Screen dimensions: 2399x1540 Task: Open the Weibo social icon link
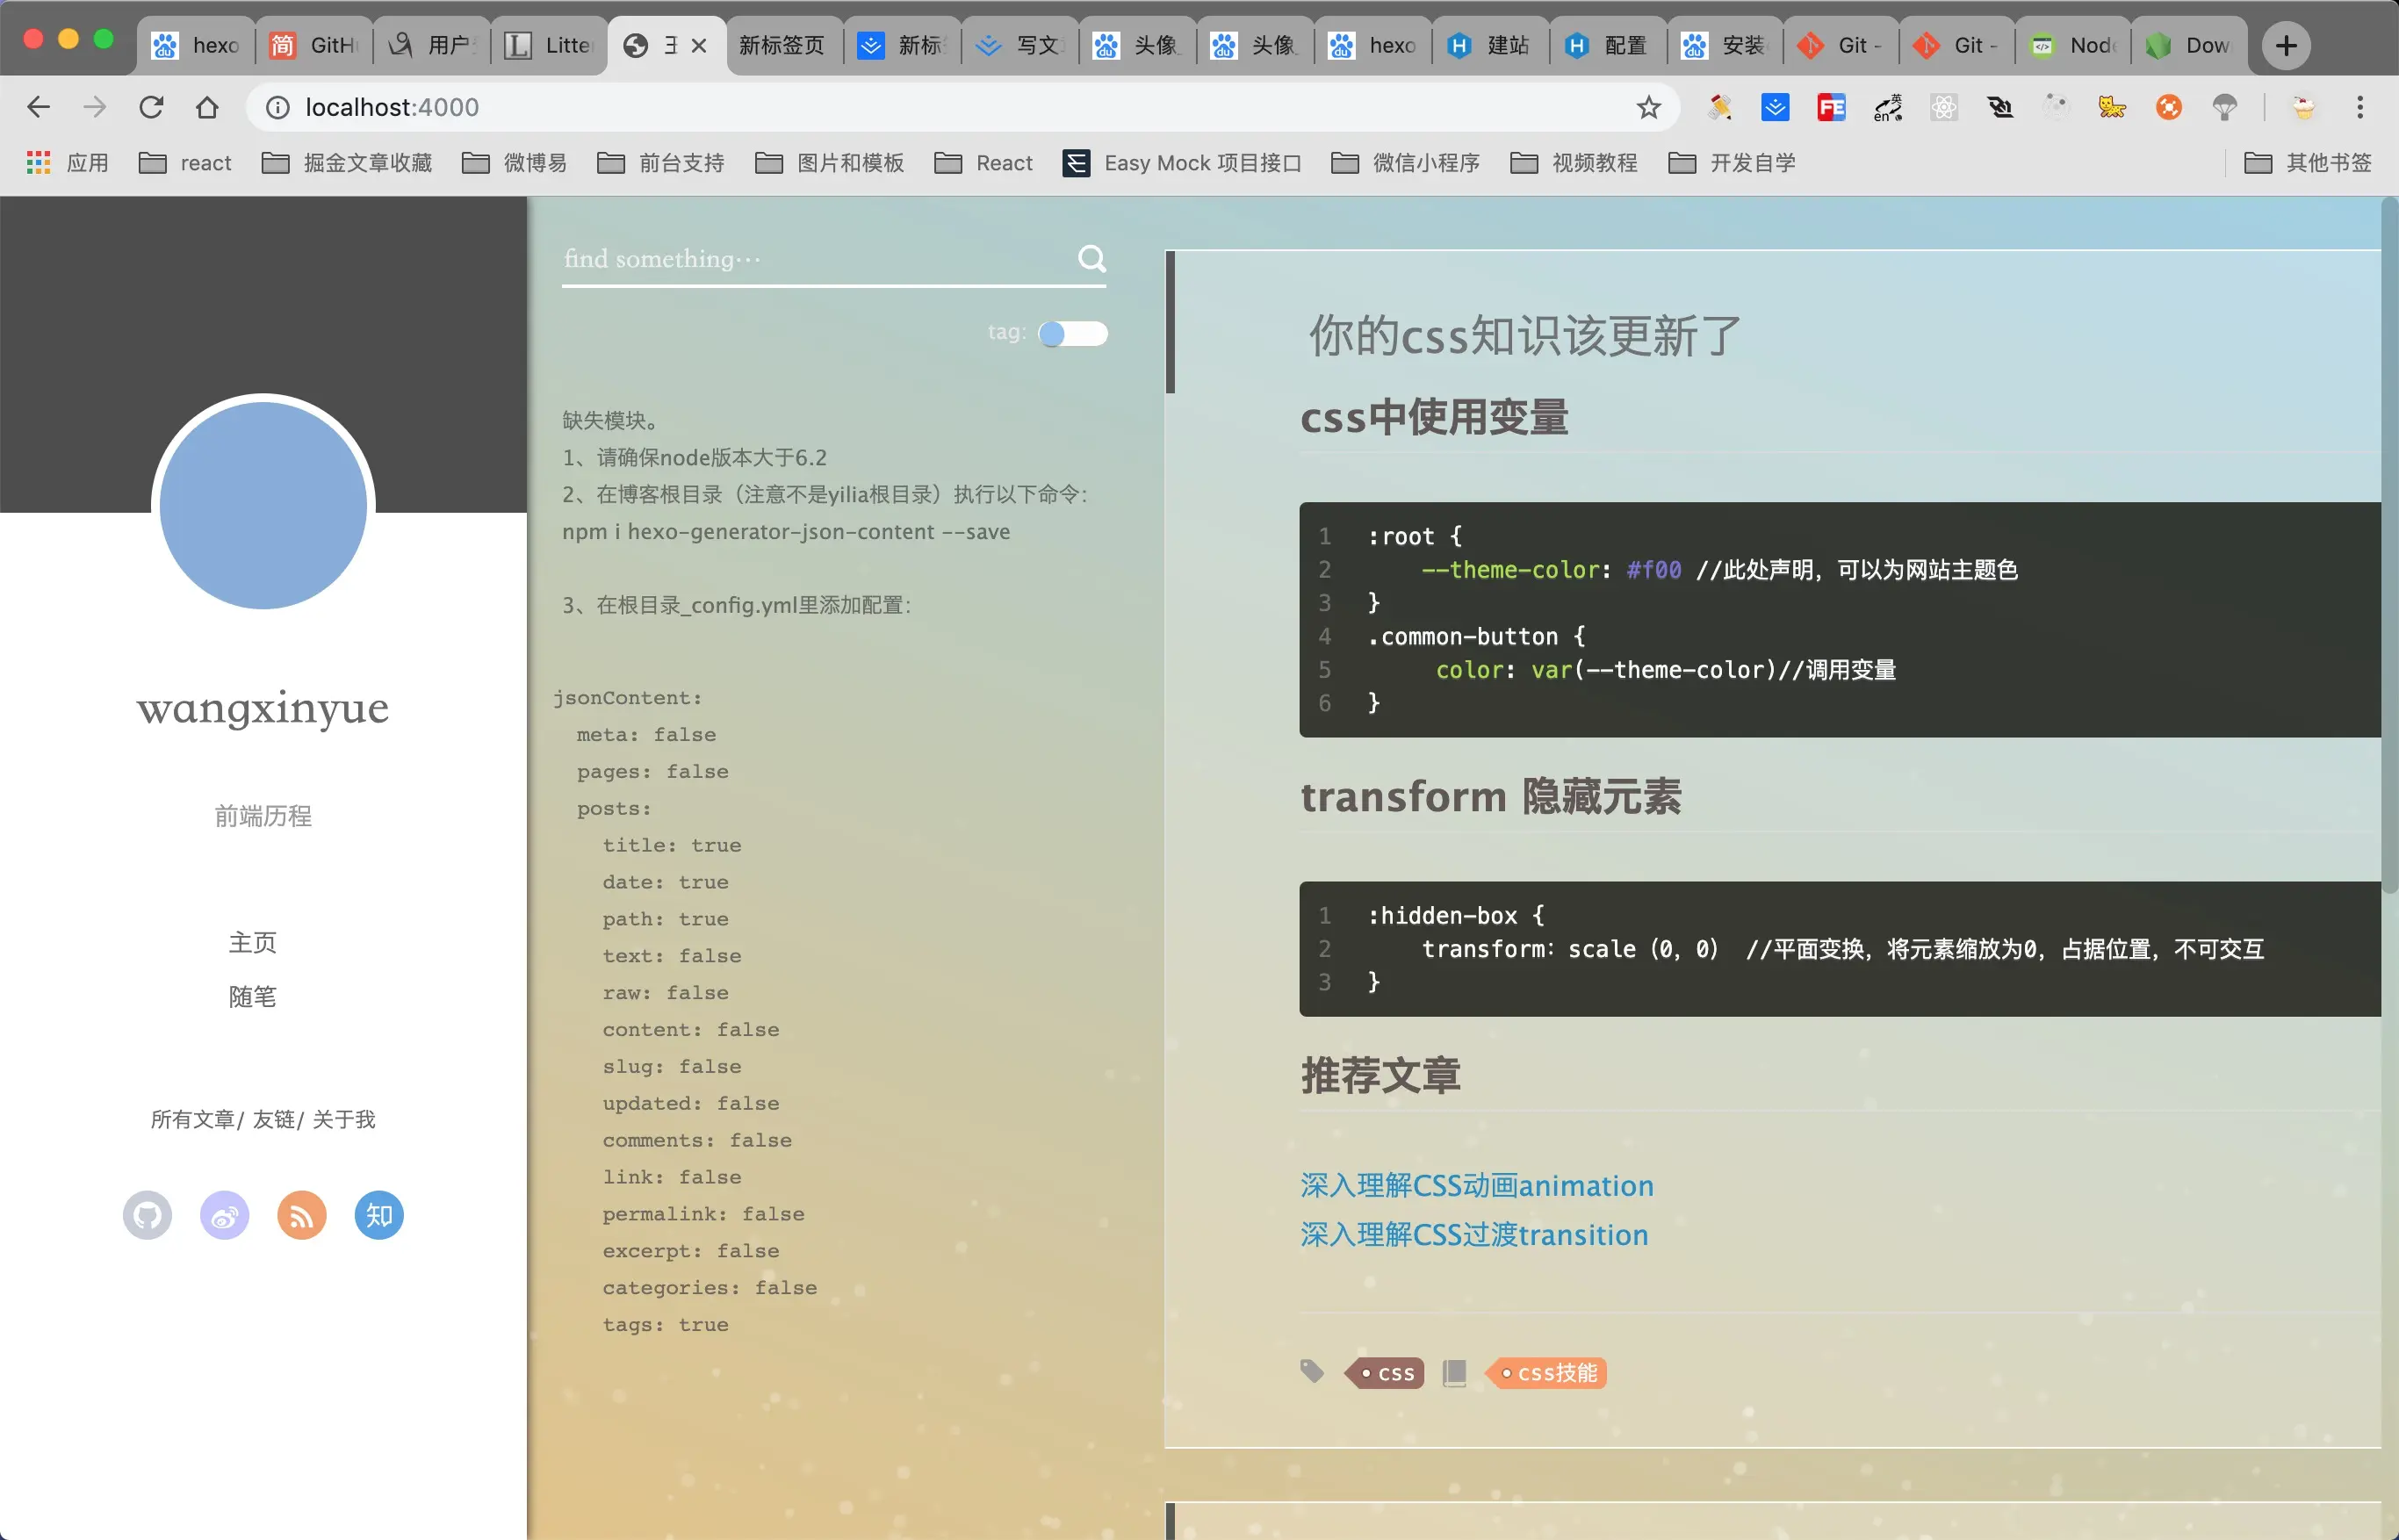tap(224, 1216)
